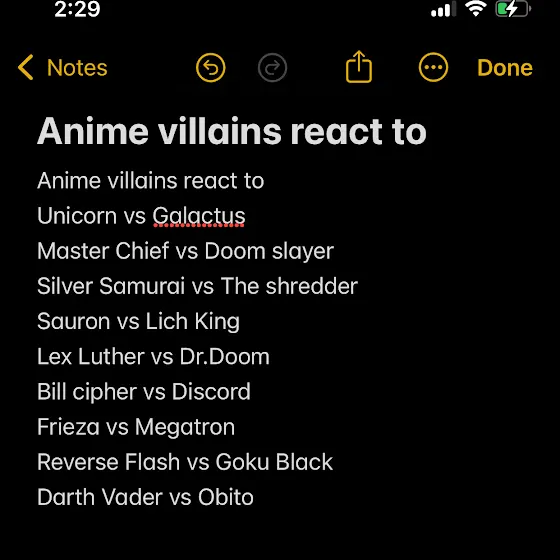Tap the Lex Luther vs Dr.Doom line

click(x=153, y=356)
